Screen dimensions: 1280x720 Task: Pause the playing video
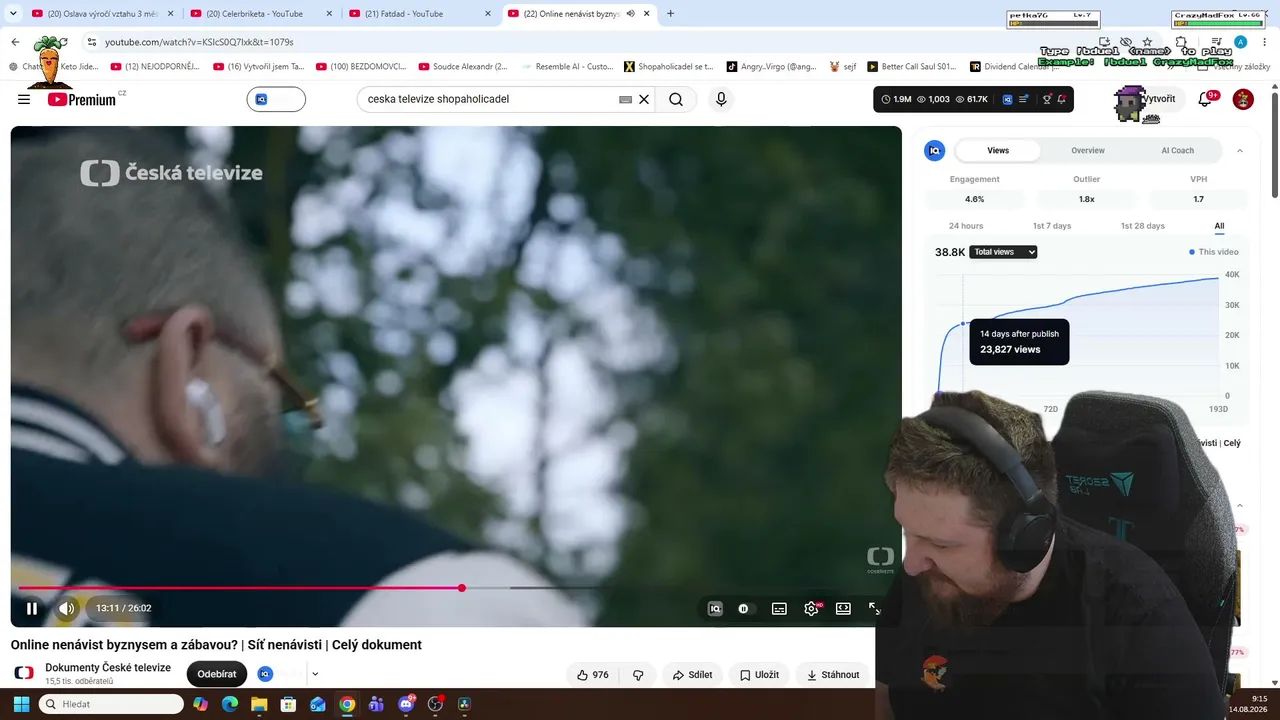[32, 608]
